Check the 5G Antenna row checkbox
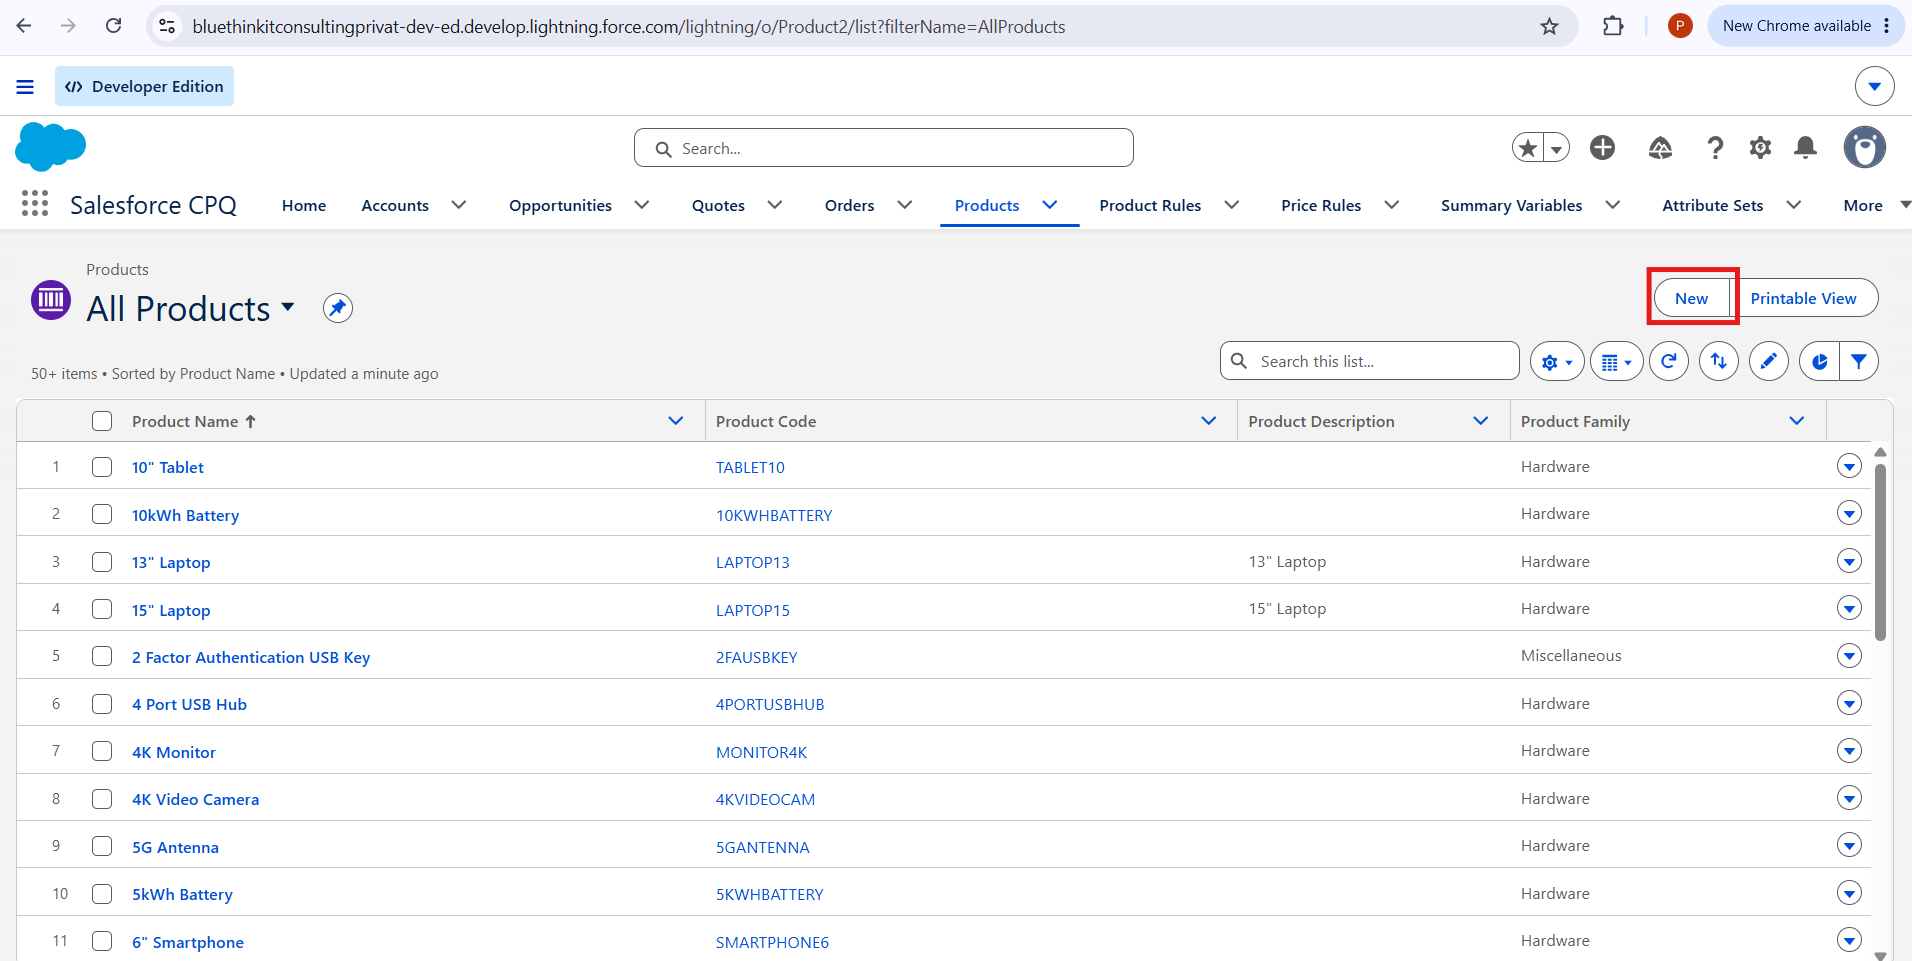1912x961 pixels. [x=102, y=846]
